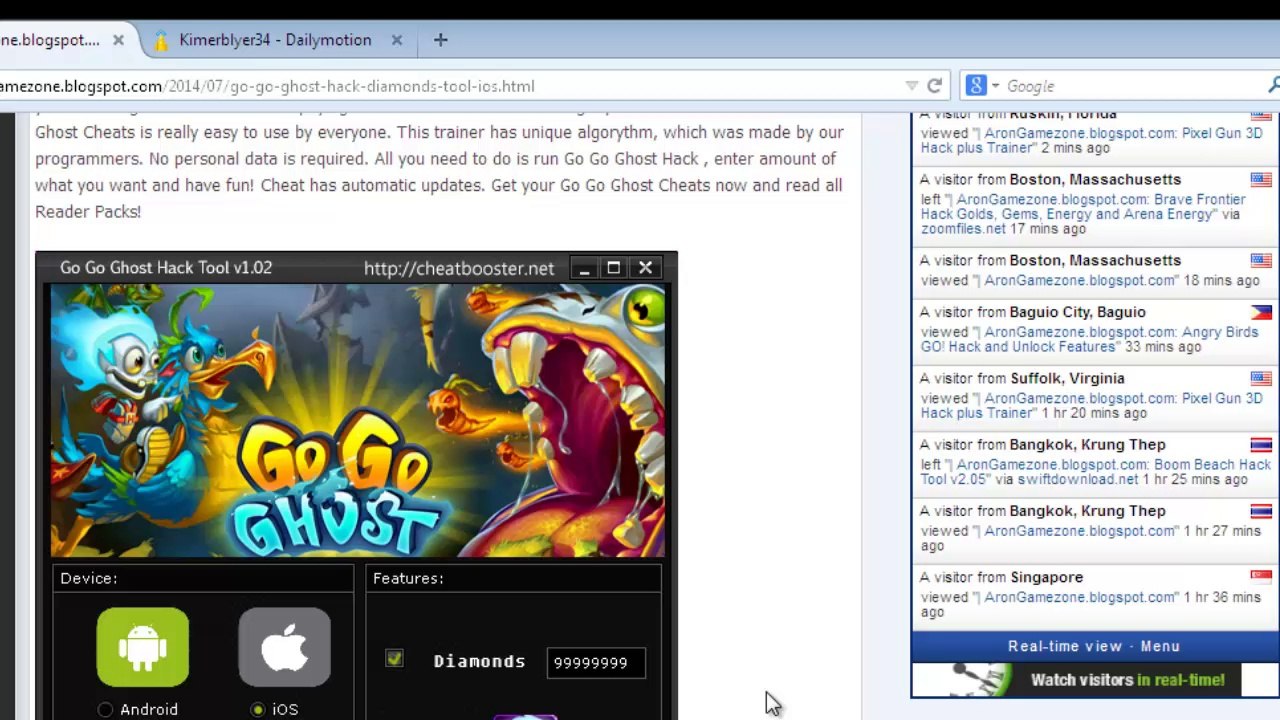
Task: Click the Philippines flag beside Baguio City
Action: point(1261,313)
